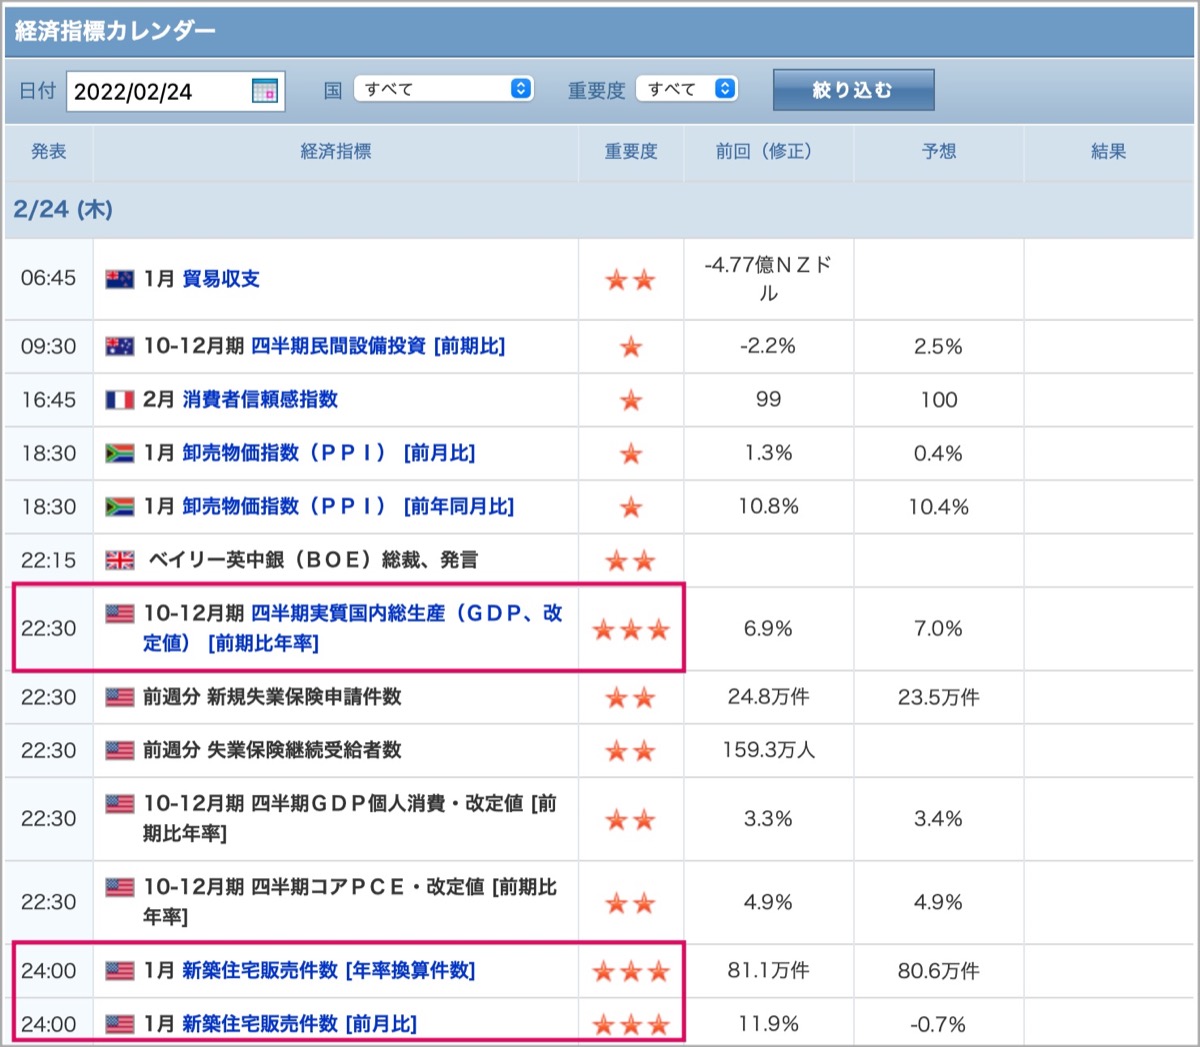Open 四半期実質国内総生産 GDP 改定値 link
Image resolution: width=1200 pixels, height=1047 pixels.
point(352,628)
